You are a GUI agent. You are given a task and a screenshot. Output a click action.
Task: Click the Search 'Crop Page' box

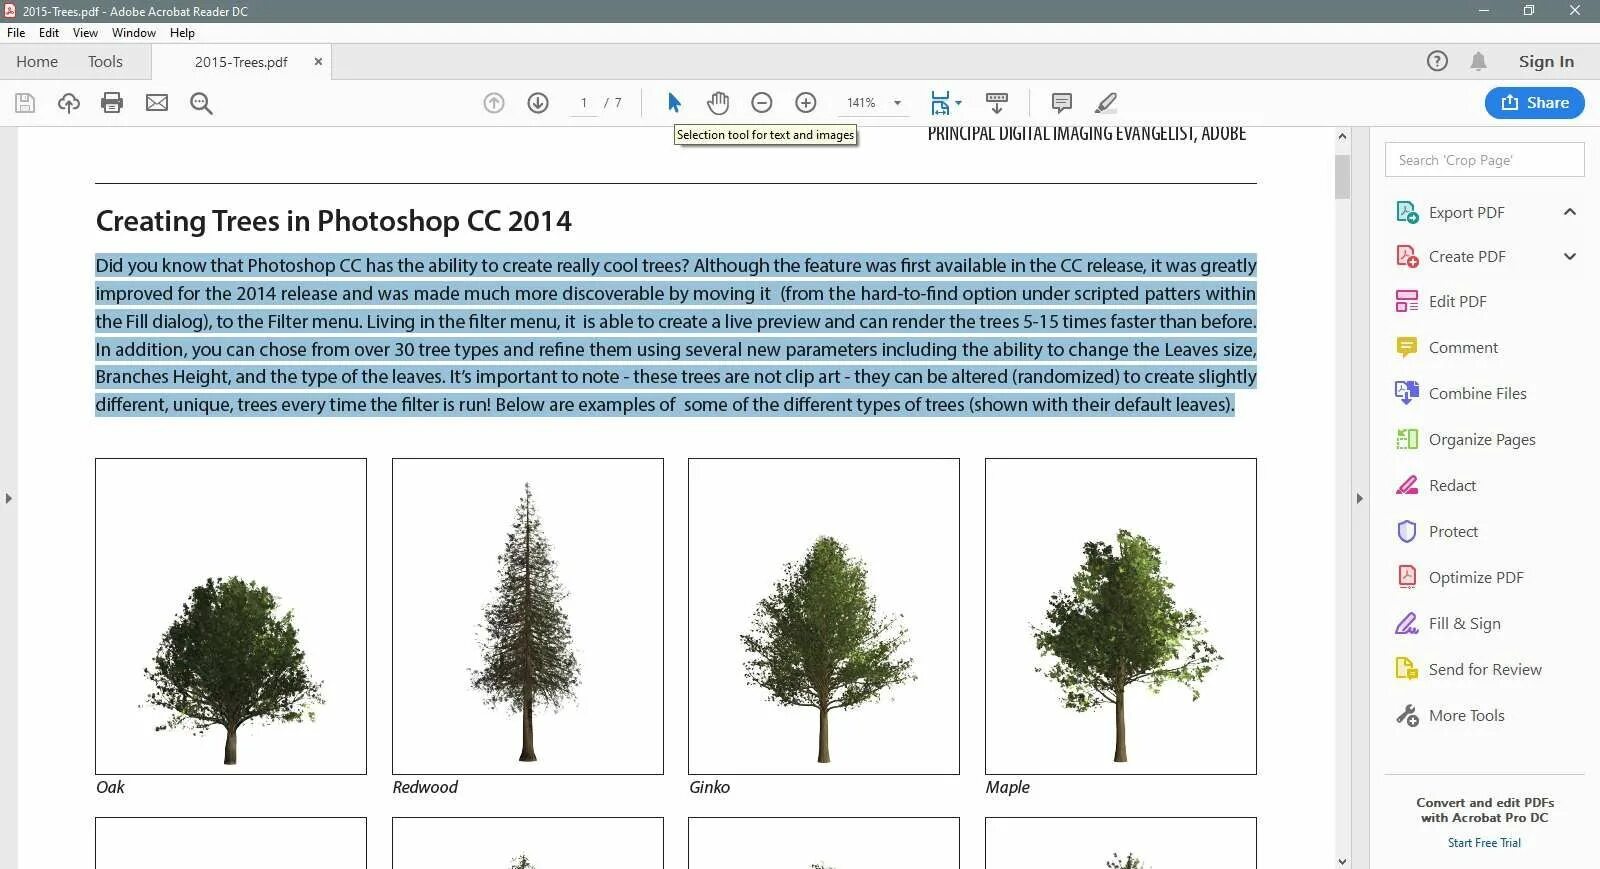(1484, 160)
